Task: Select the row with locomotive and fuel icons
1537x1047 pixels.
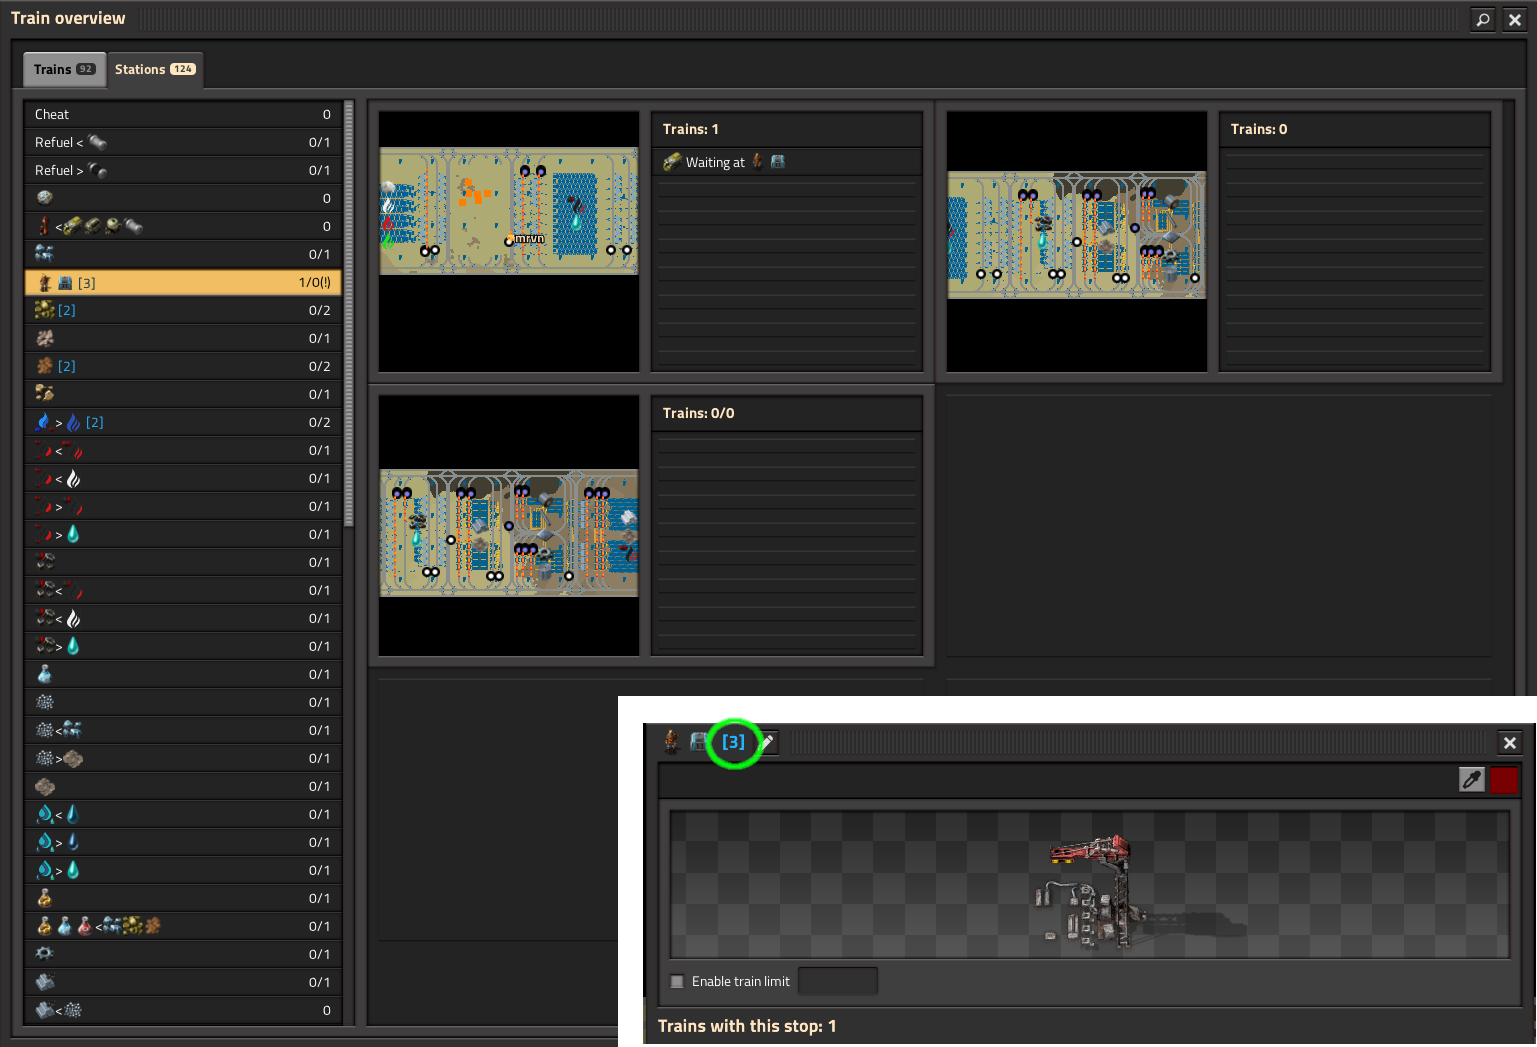Action: [183, 226]
